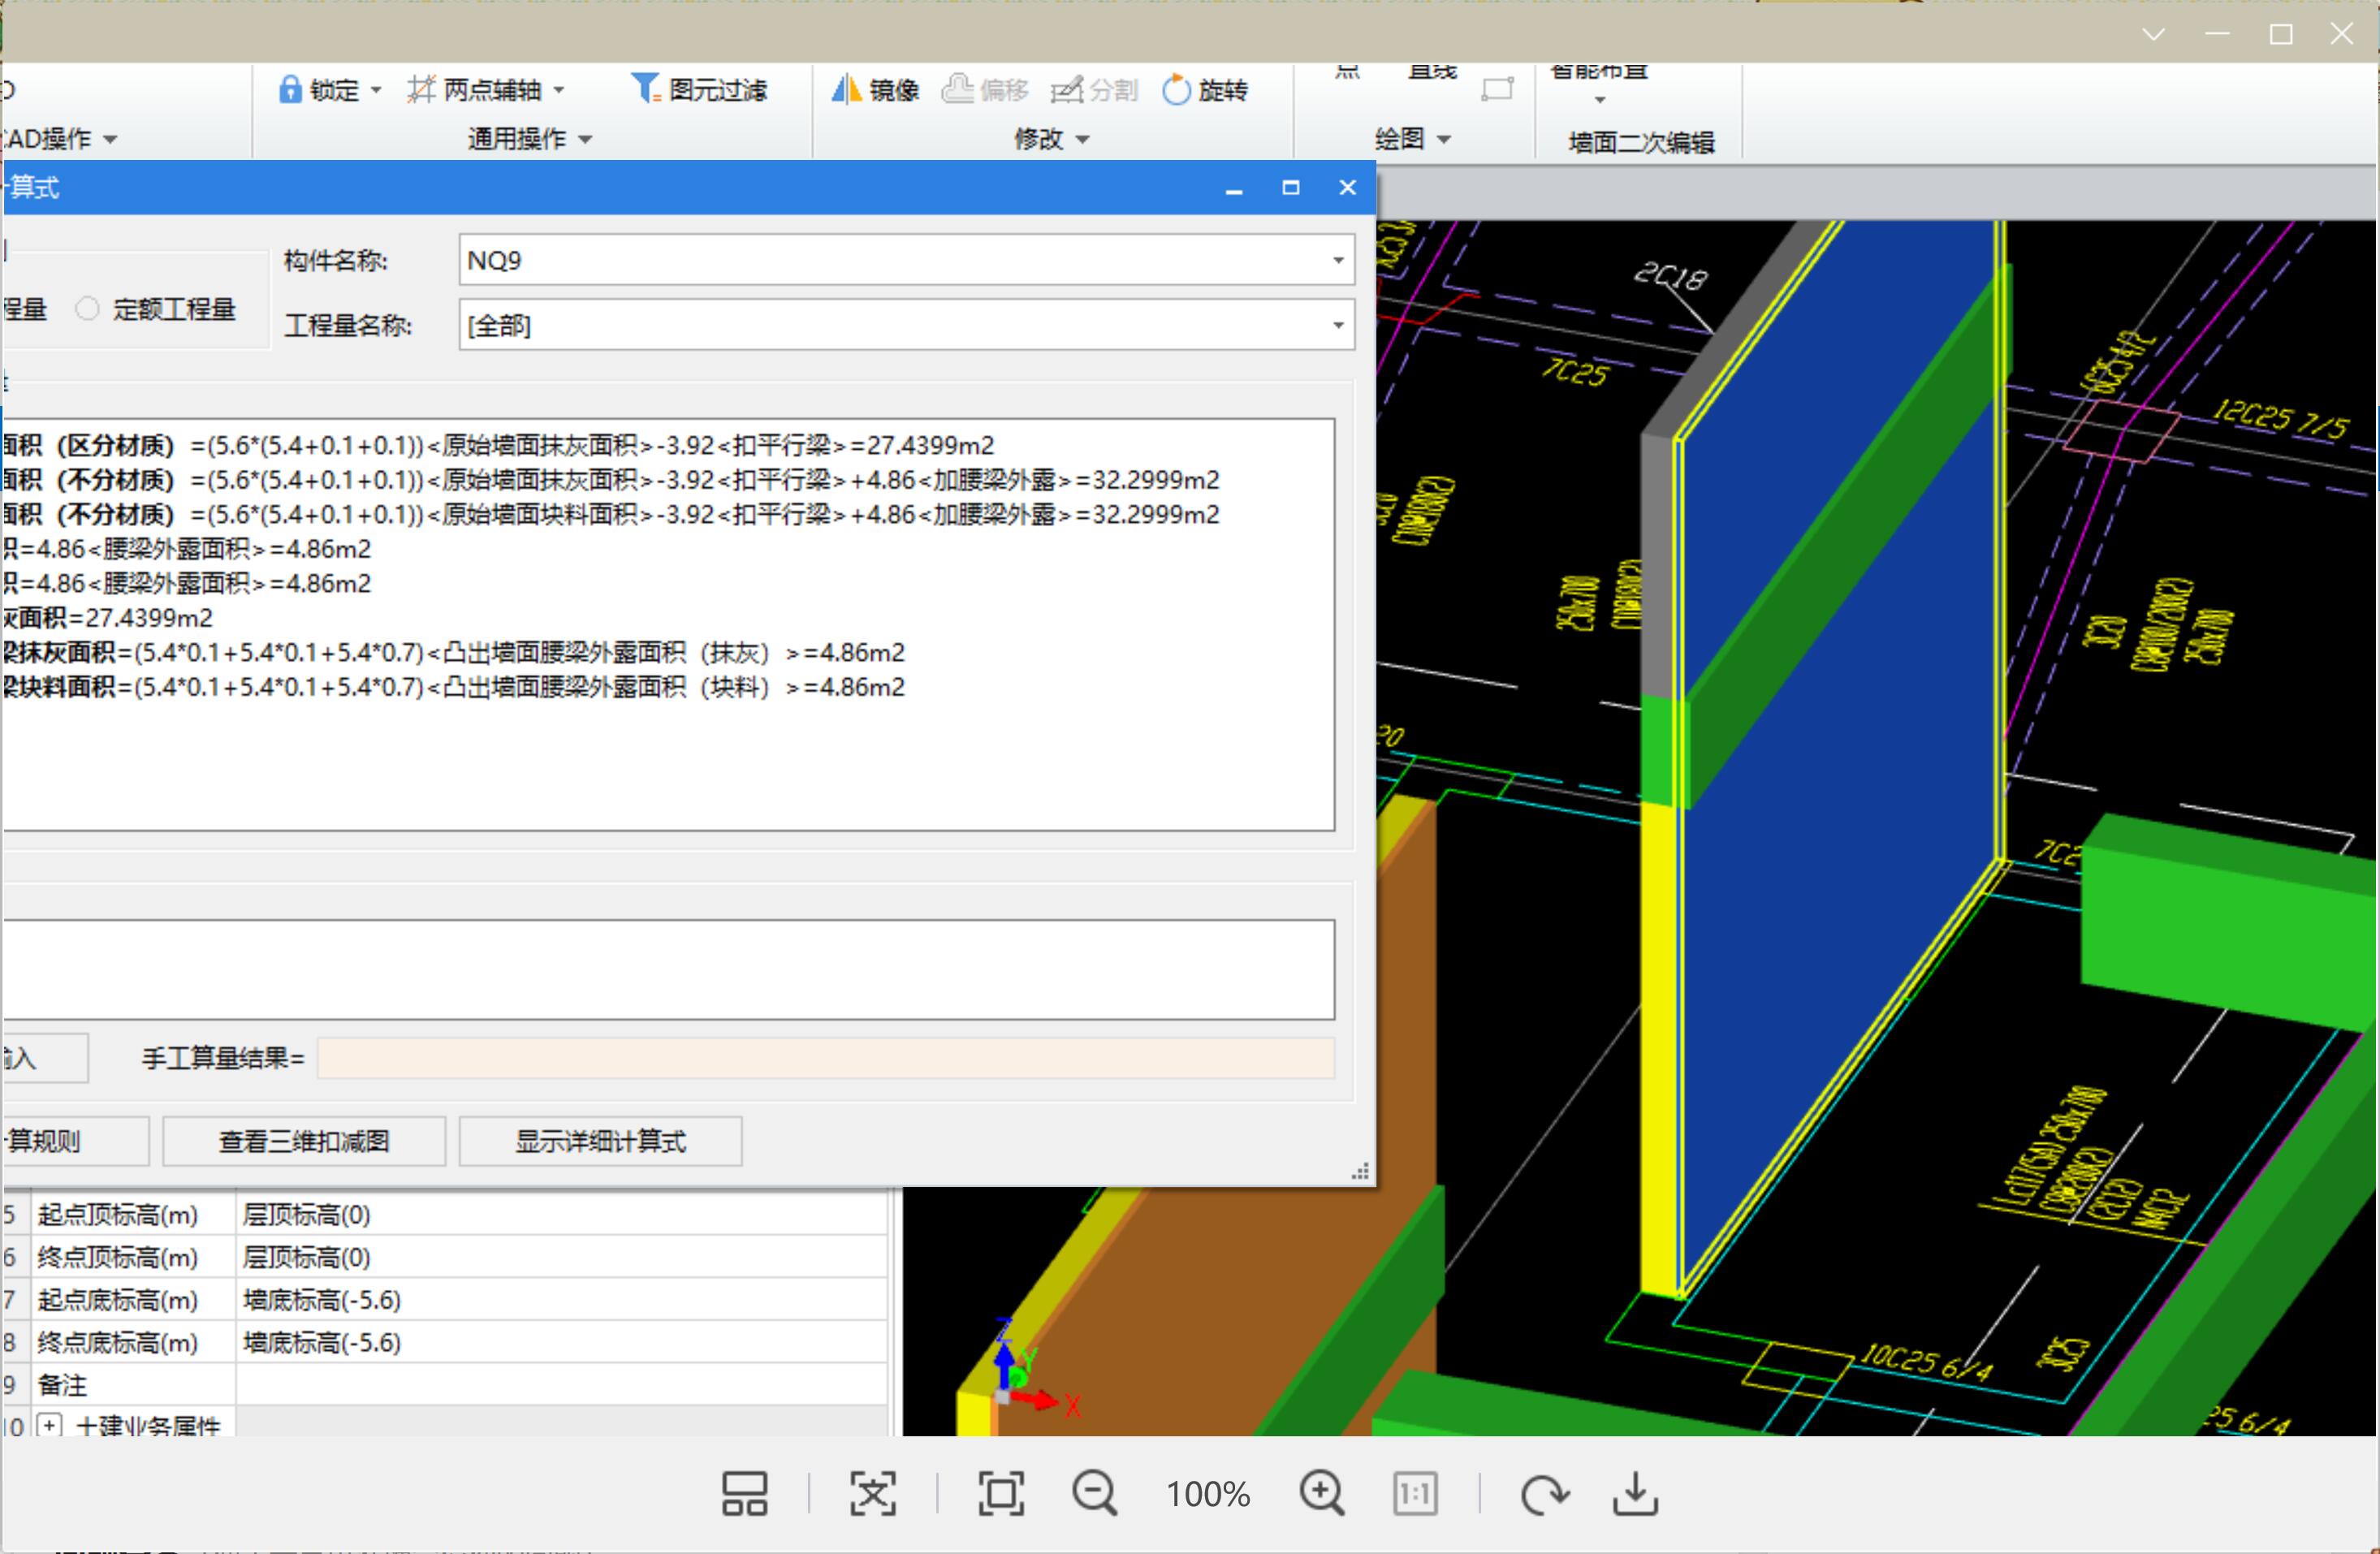Click the fullscreen frame viewer icon
This screenshot has height=1554, width=2380.
[x=1001, y=1494]
